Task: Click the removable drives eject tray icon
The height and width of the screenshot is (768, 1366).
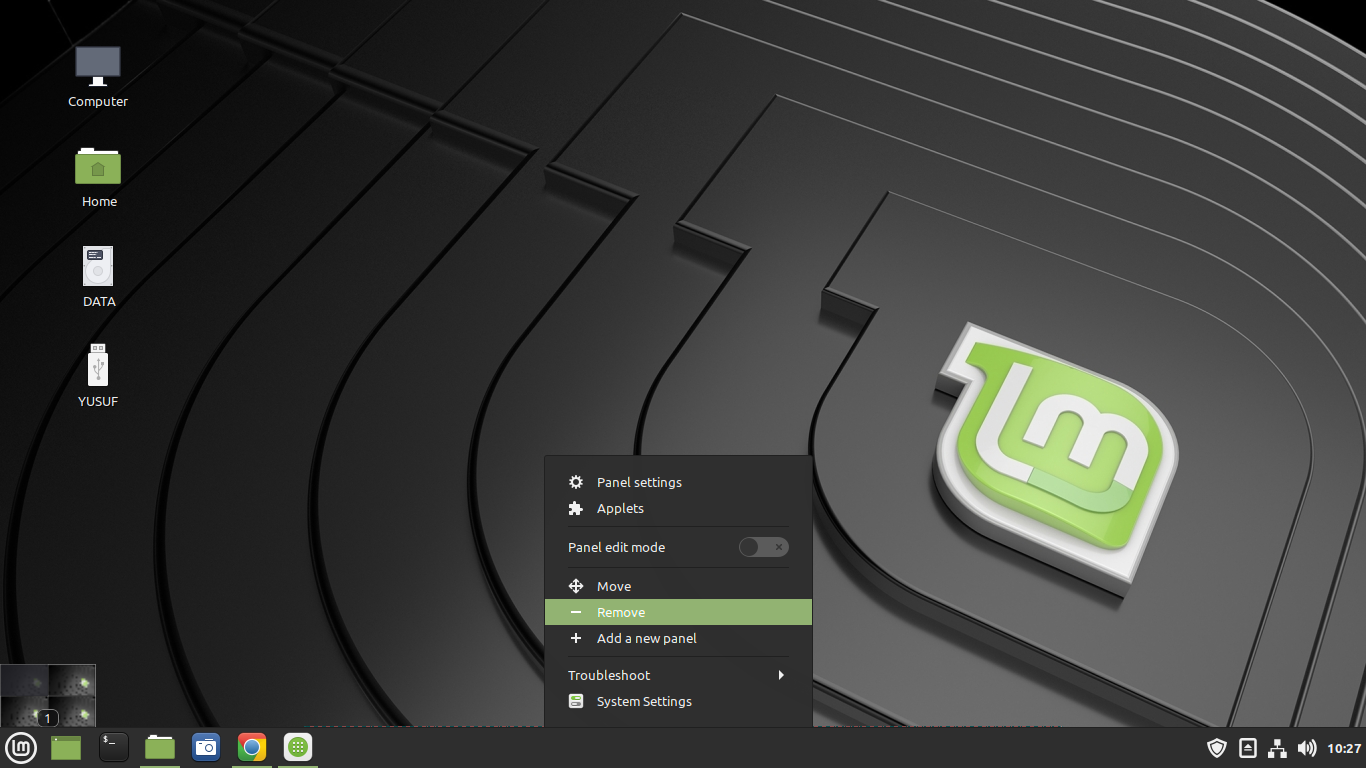Action: click(1247, 748)
